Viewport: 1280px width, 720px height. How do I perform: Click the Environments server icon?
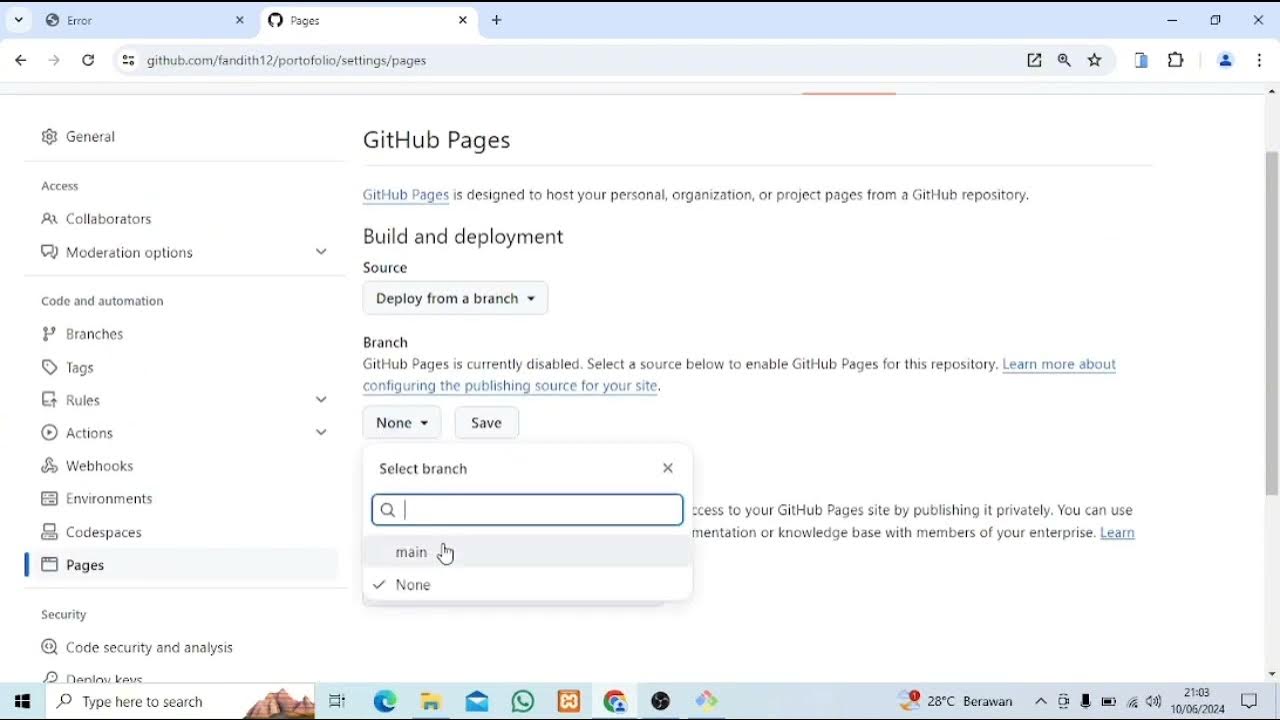tap(49, 499)
